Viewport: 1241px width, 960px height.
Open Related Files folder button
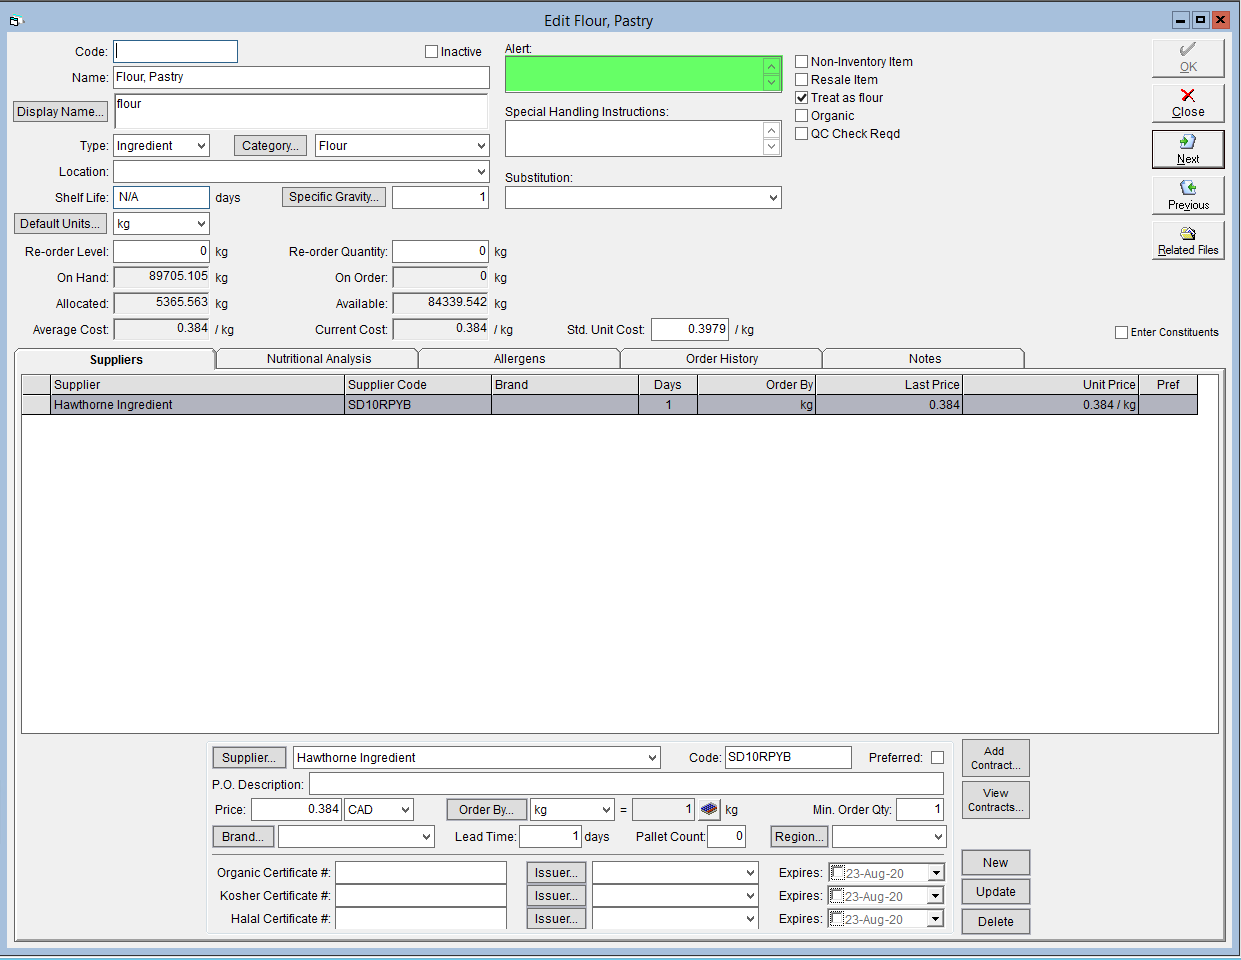click(1188, 241)
